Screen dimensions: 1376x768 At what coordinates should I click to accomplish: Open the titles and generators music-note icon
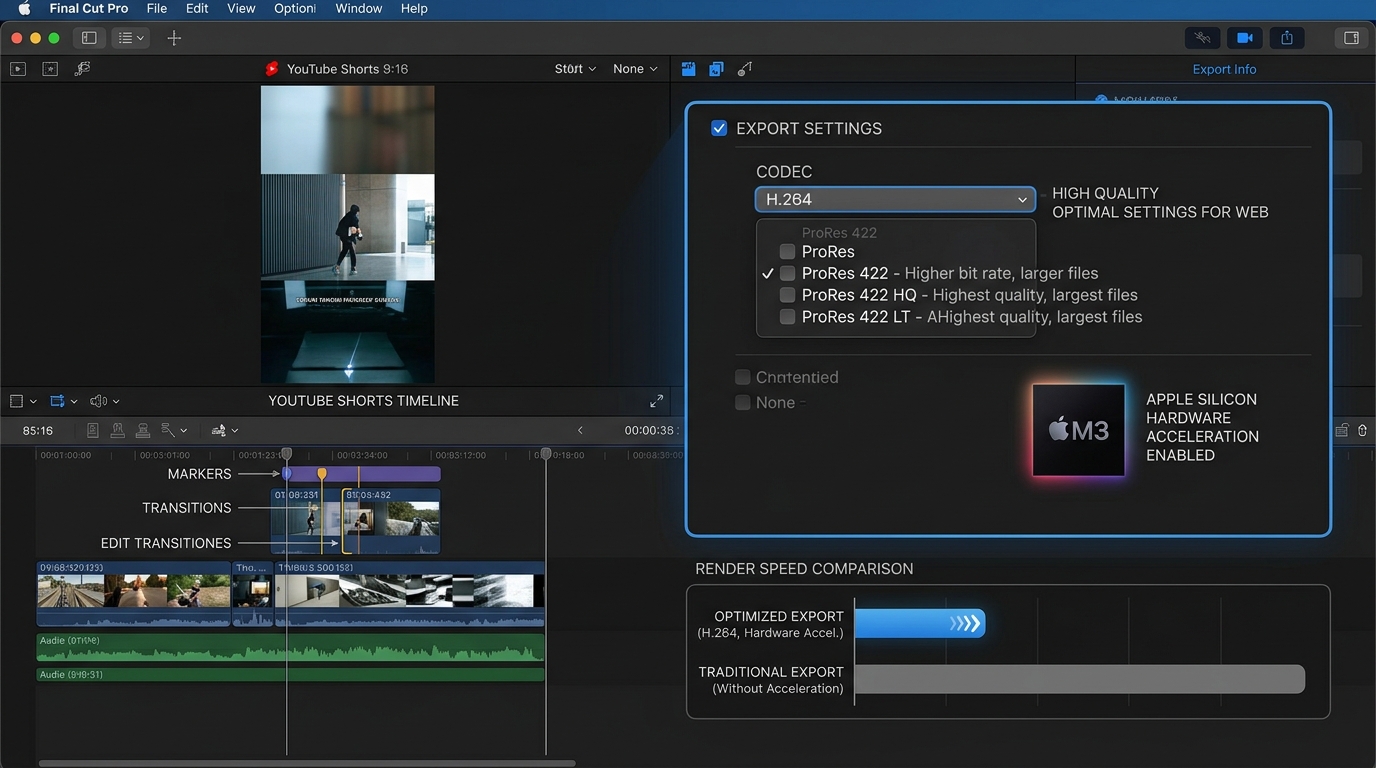(83, 69)
